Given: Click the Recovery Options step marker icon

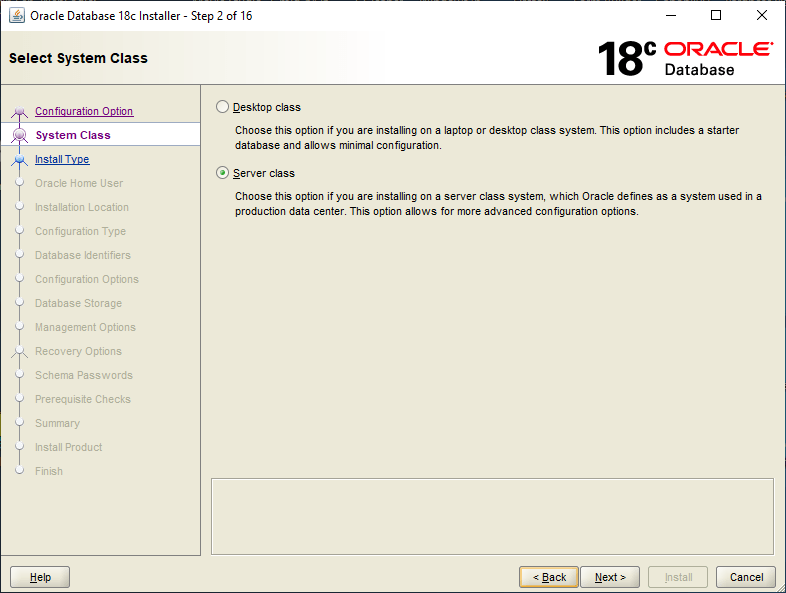Looking at the screenshot, I should pyautogui.click(x=20, y=351).
